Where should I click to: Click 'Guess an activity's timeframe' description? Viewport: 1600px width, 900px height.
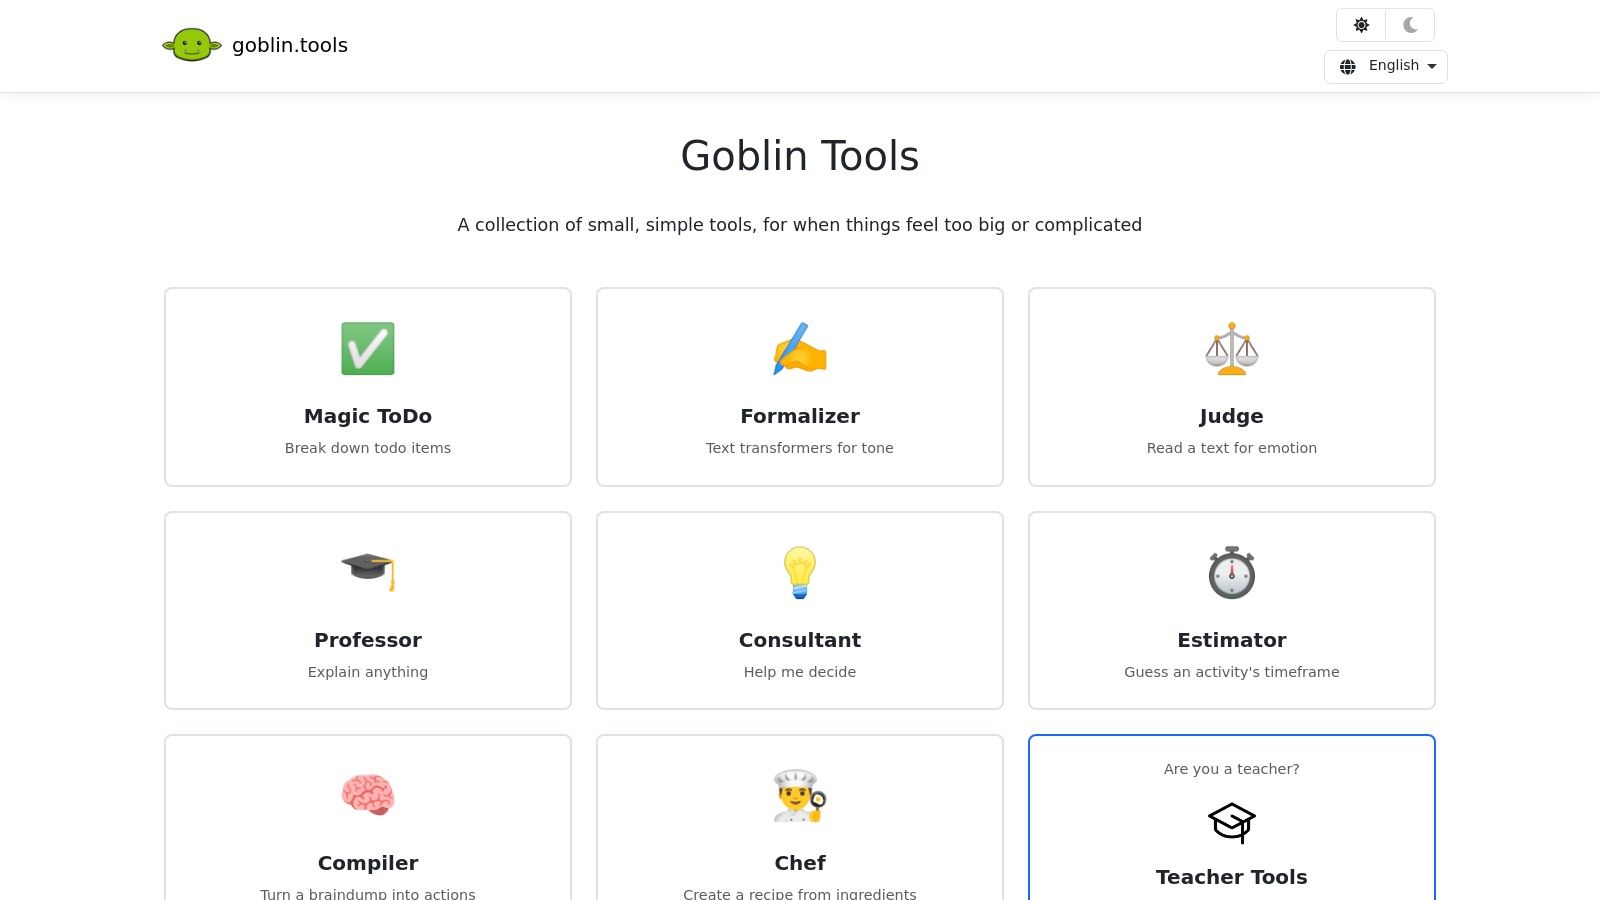coord(1232,672)
